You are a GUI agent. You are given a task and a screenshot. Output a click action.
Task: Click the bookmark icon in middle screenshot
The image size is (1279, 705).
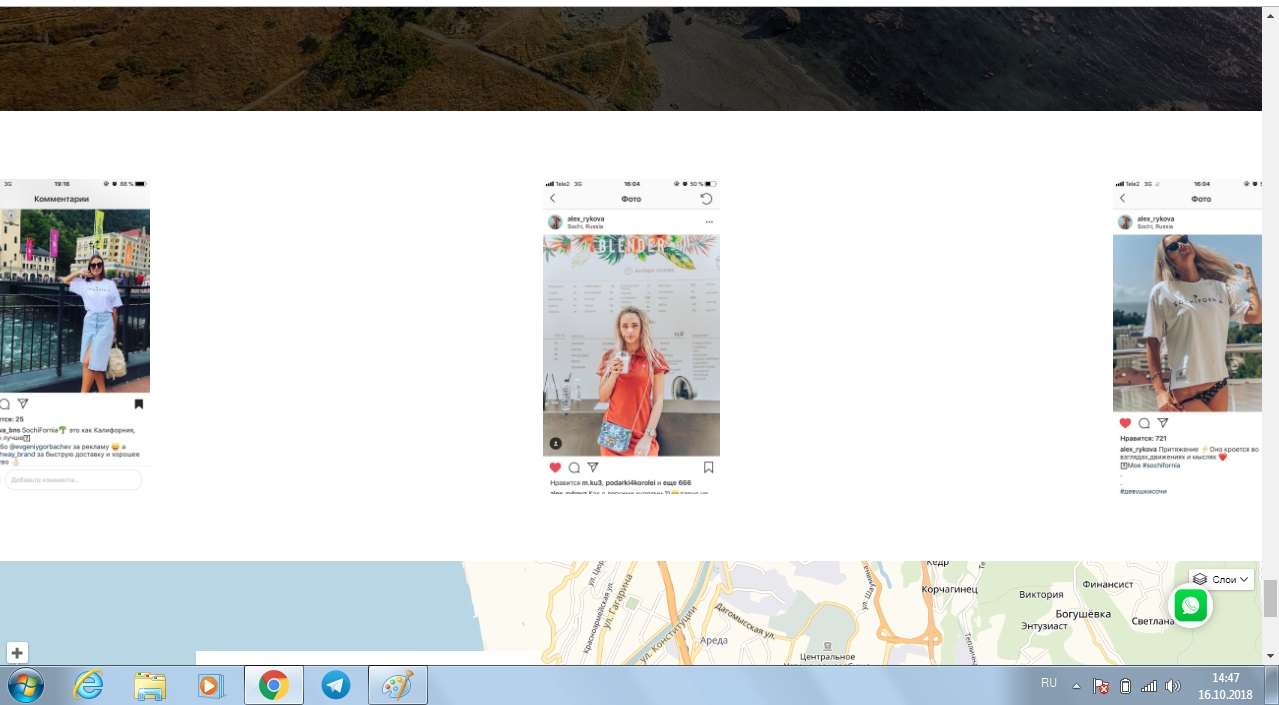click(708, 467)
